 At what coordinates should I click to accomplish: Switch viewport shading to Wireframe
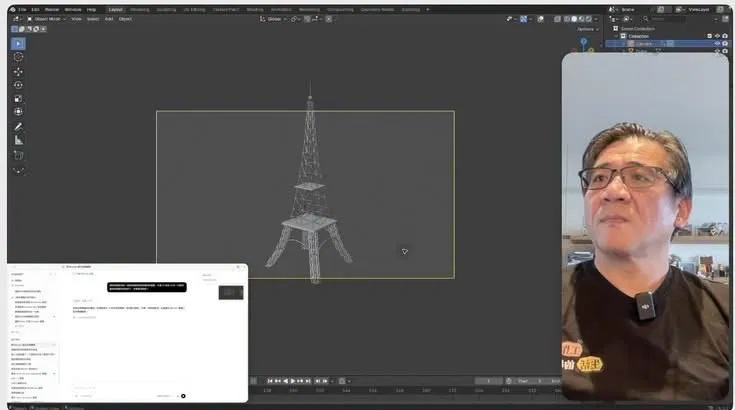567,19
